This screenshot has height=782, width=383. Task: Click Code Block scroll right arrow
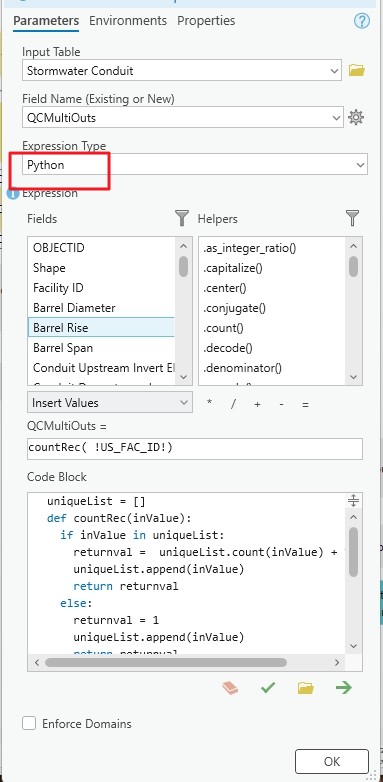click(x=337, y=662)
